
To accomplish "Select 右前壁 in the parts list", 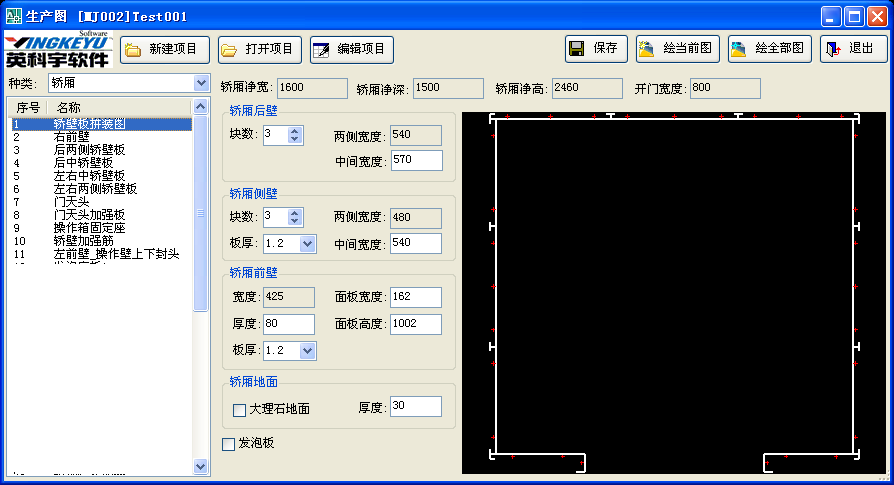I will (72, 137).
